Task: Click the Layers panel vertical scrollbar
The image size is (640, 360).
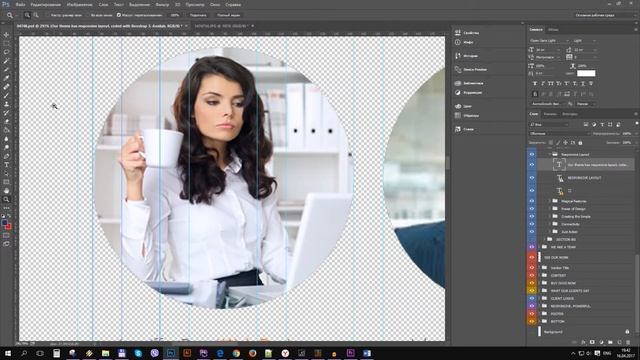Action: pos(637,294)
